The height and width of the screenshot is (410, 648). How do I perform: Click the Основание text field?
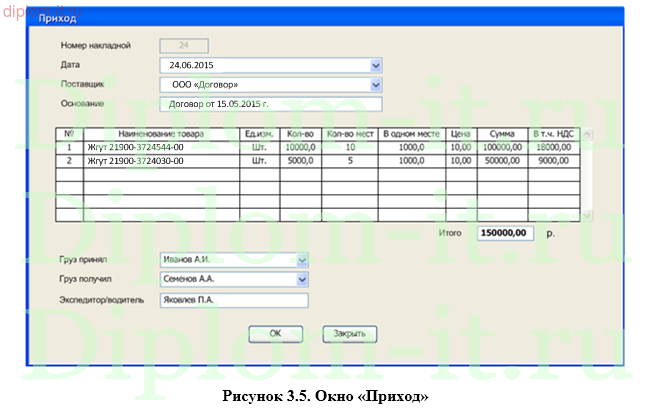[x=271, y=104]
